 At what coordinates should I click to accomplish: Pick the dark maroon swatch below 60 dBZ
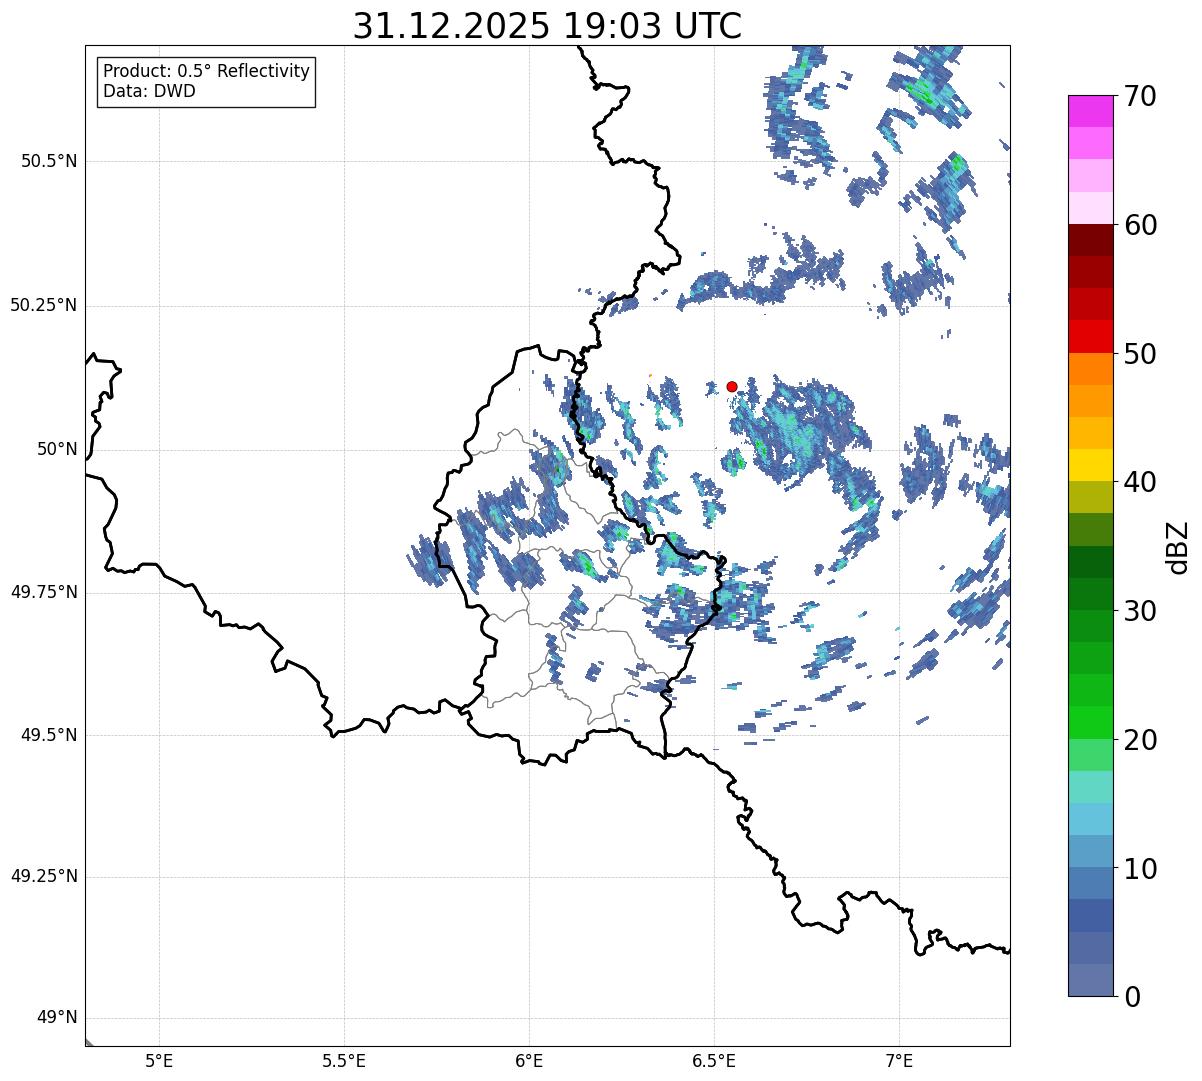pos(1090,240)
